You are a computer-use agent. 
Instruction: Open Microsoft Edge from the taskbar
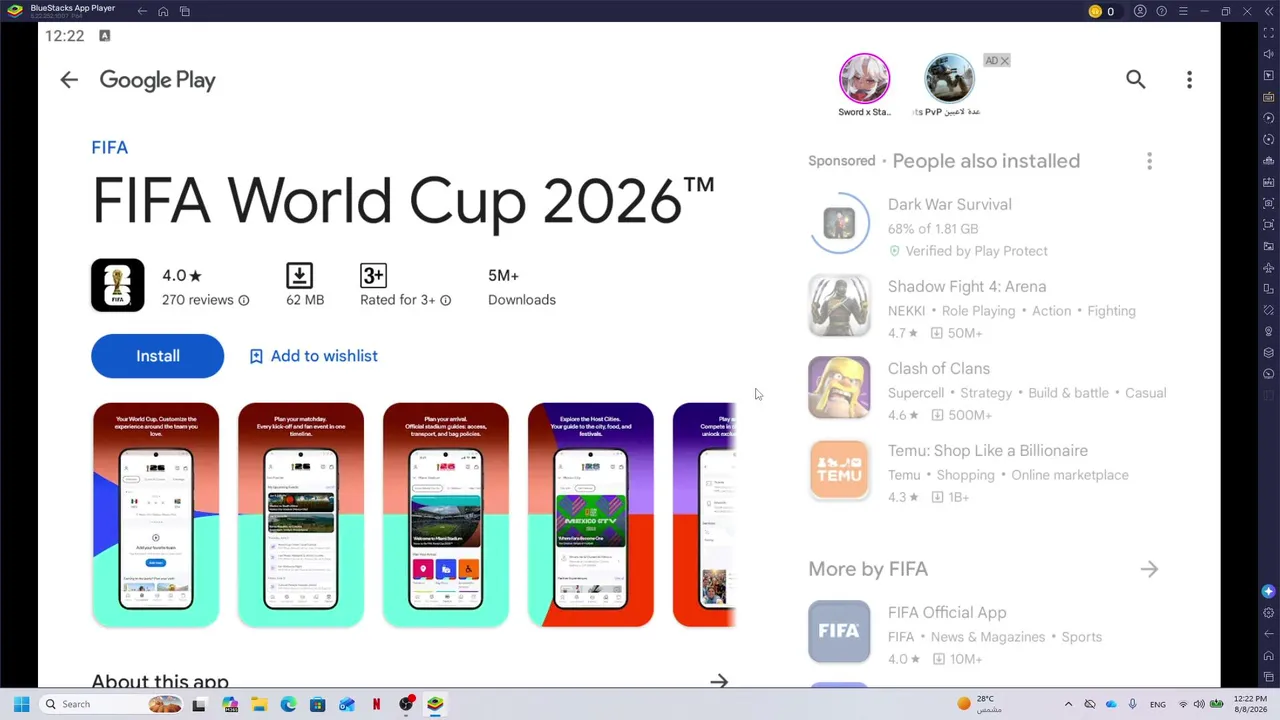coord(288,704)
